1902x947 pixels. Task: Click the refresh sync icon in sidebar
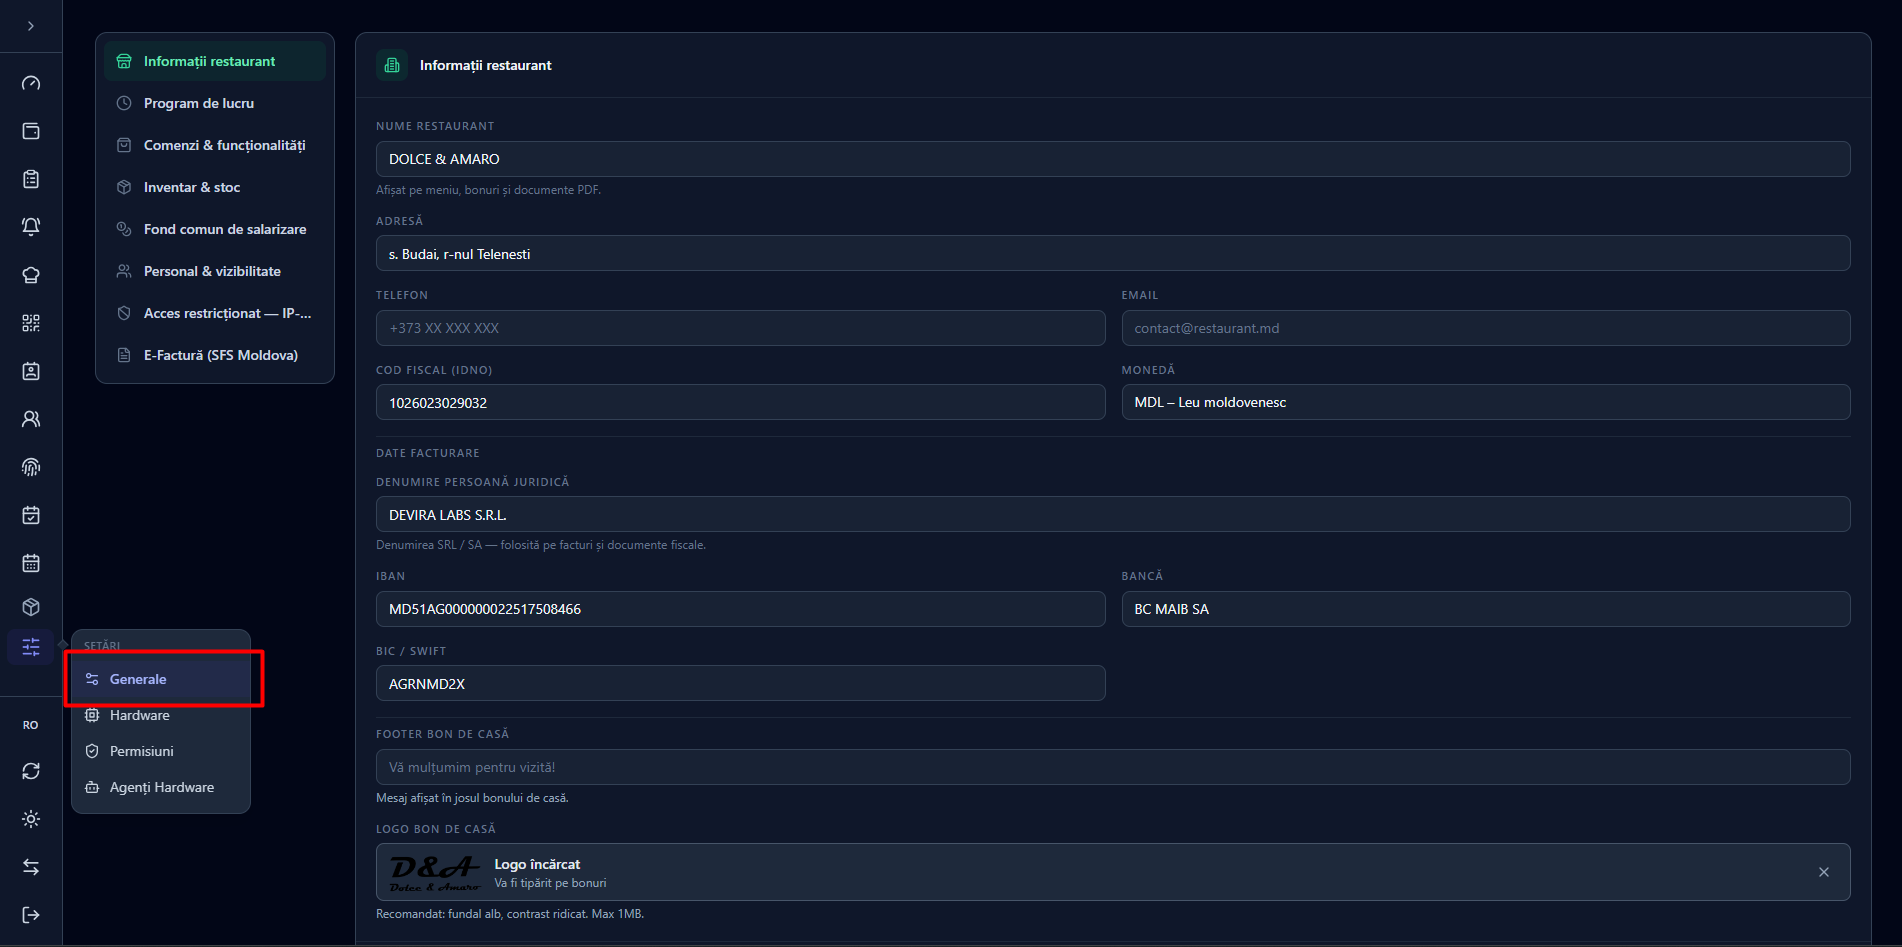tap(31, 771)
